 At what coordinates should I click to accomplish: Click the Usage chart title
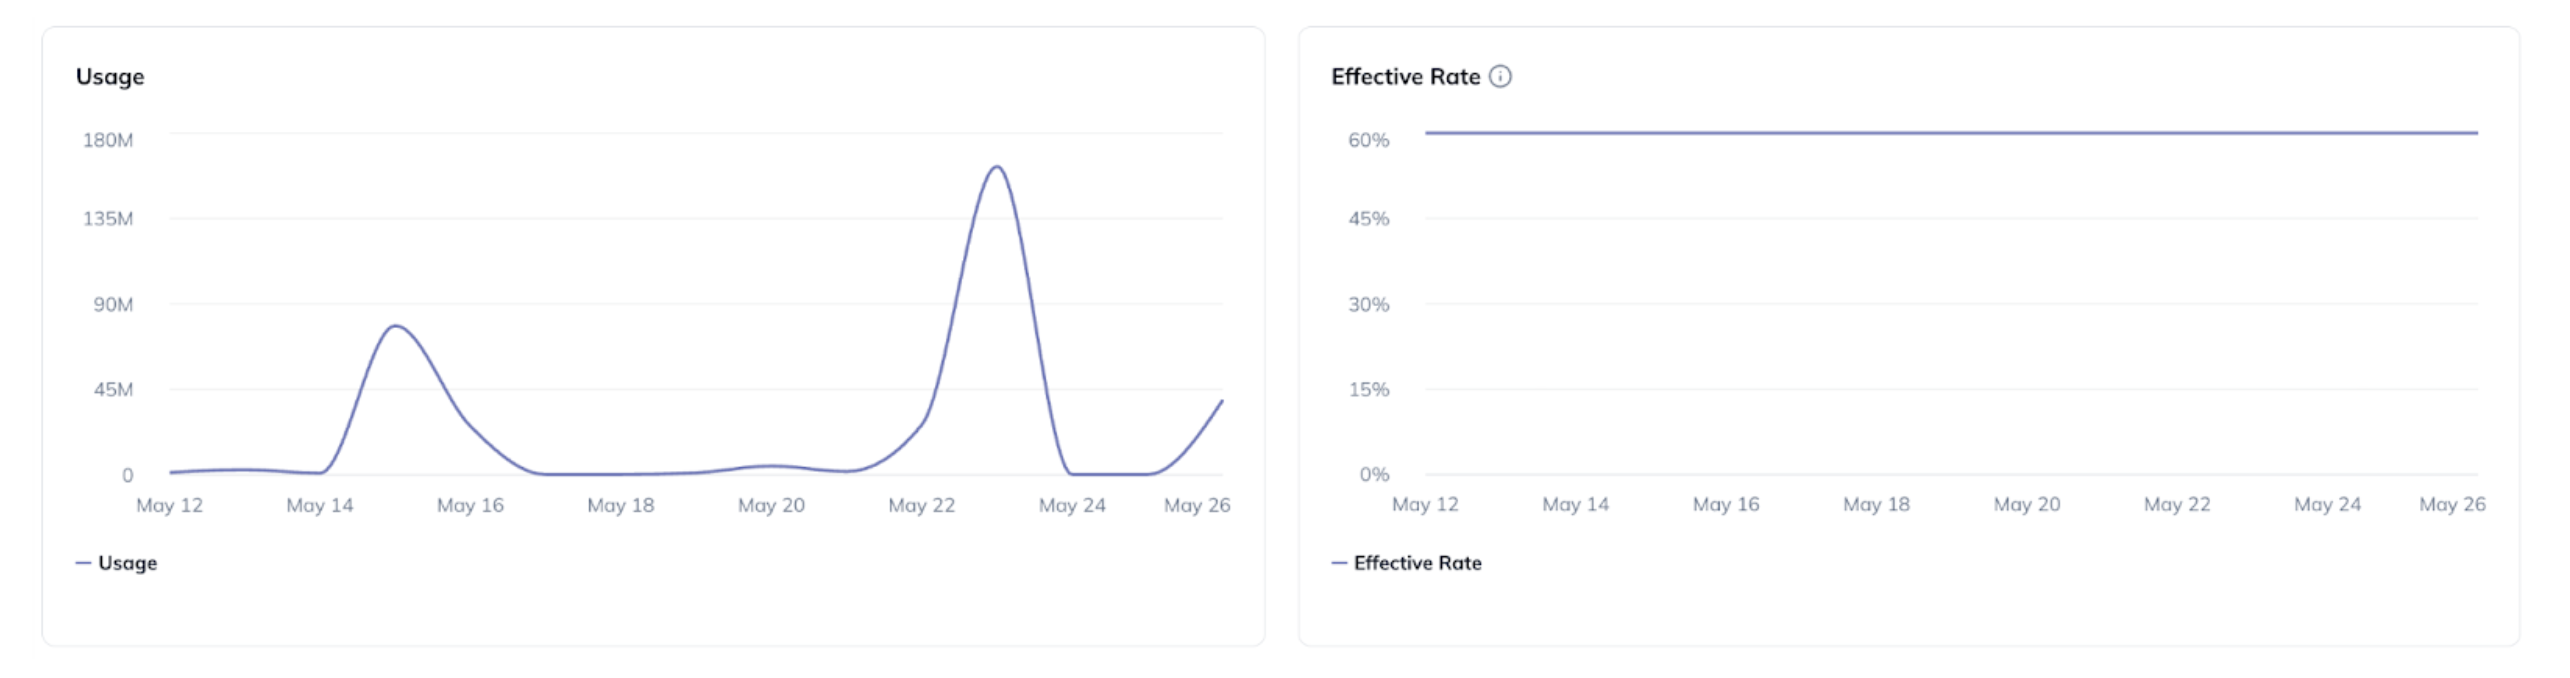110,77
